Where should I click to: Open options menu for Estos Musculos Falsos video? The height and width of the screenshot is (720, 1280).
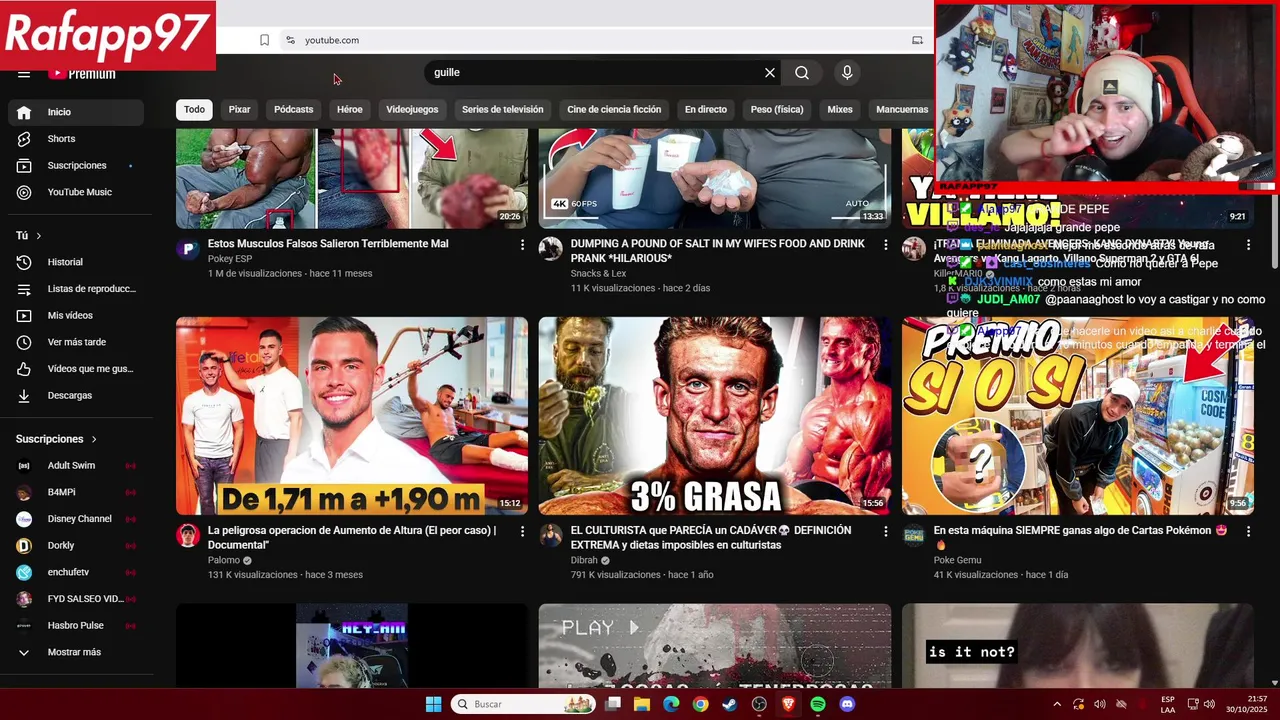(x=522, y=245)
